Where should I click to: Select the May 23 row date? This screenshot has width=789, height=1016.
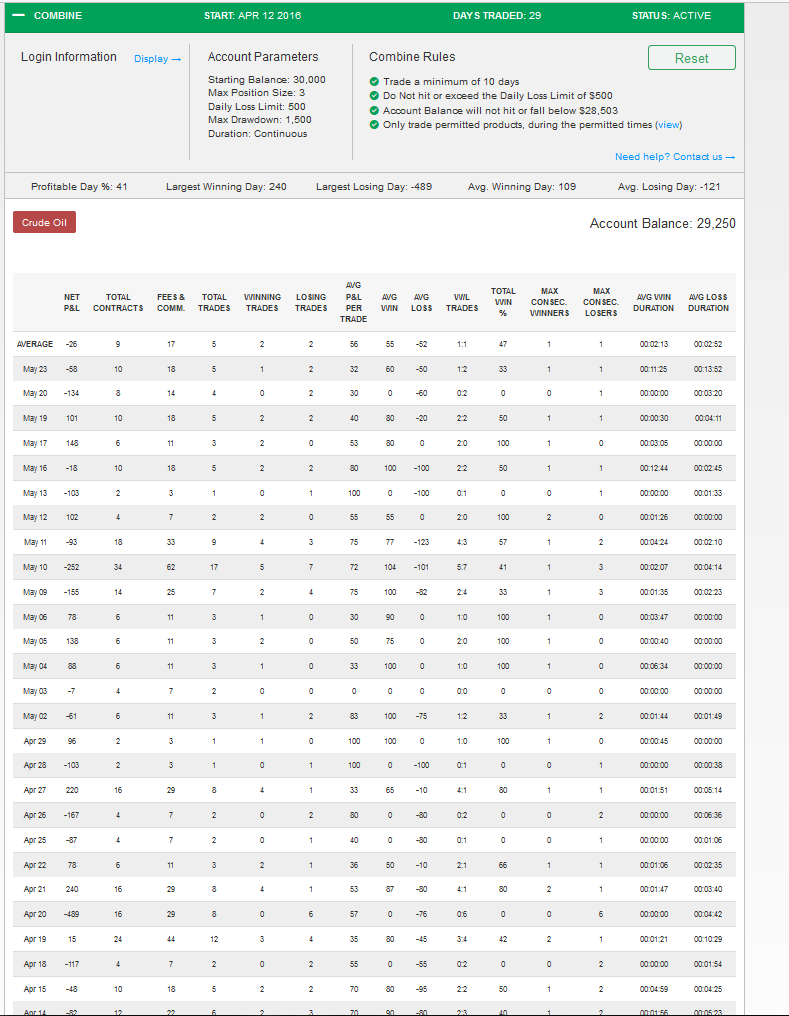(35, 369)
